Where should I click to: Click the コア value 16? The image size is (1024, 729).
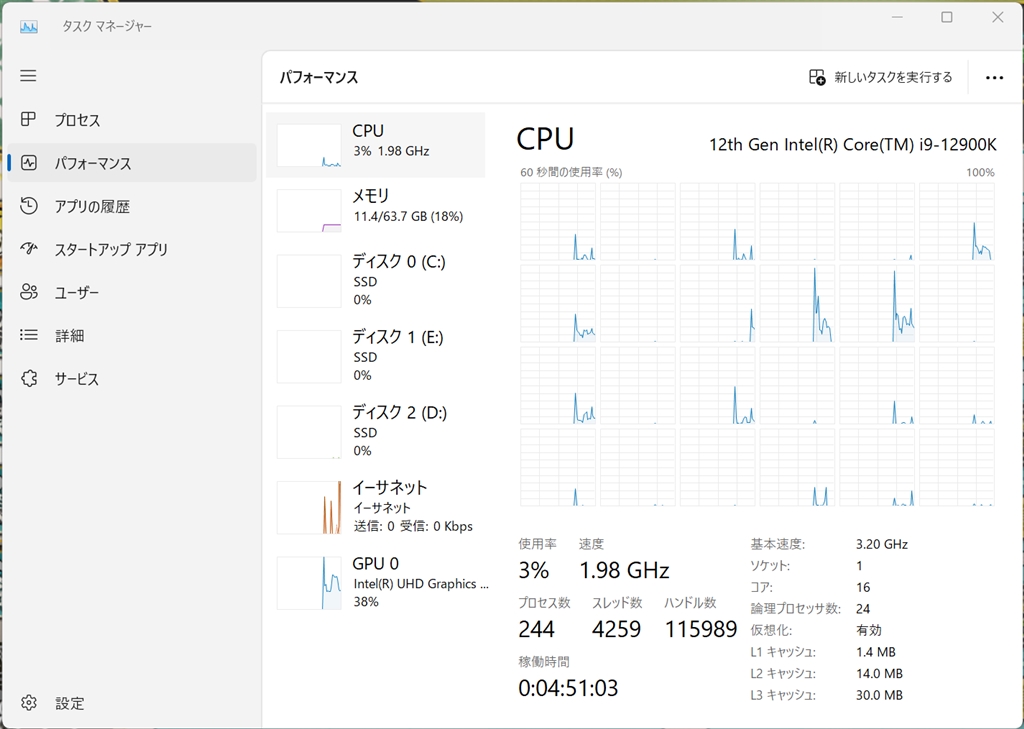[x=863, y=587]
